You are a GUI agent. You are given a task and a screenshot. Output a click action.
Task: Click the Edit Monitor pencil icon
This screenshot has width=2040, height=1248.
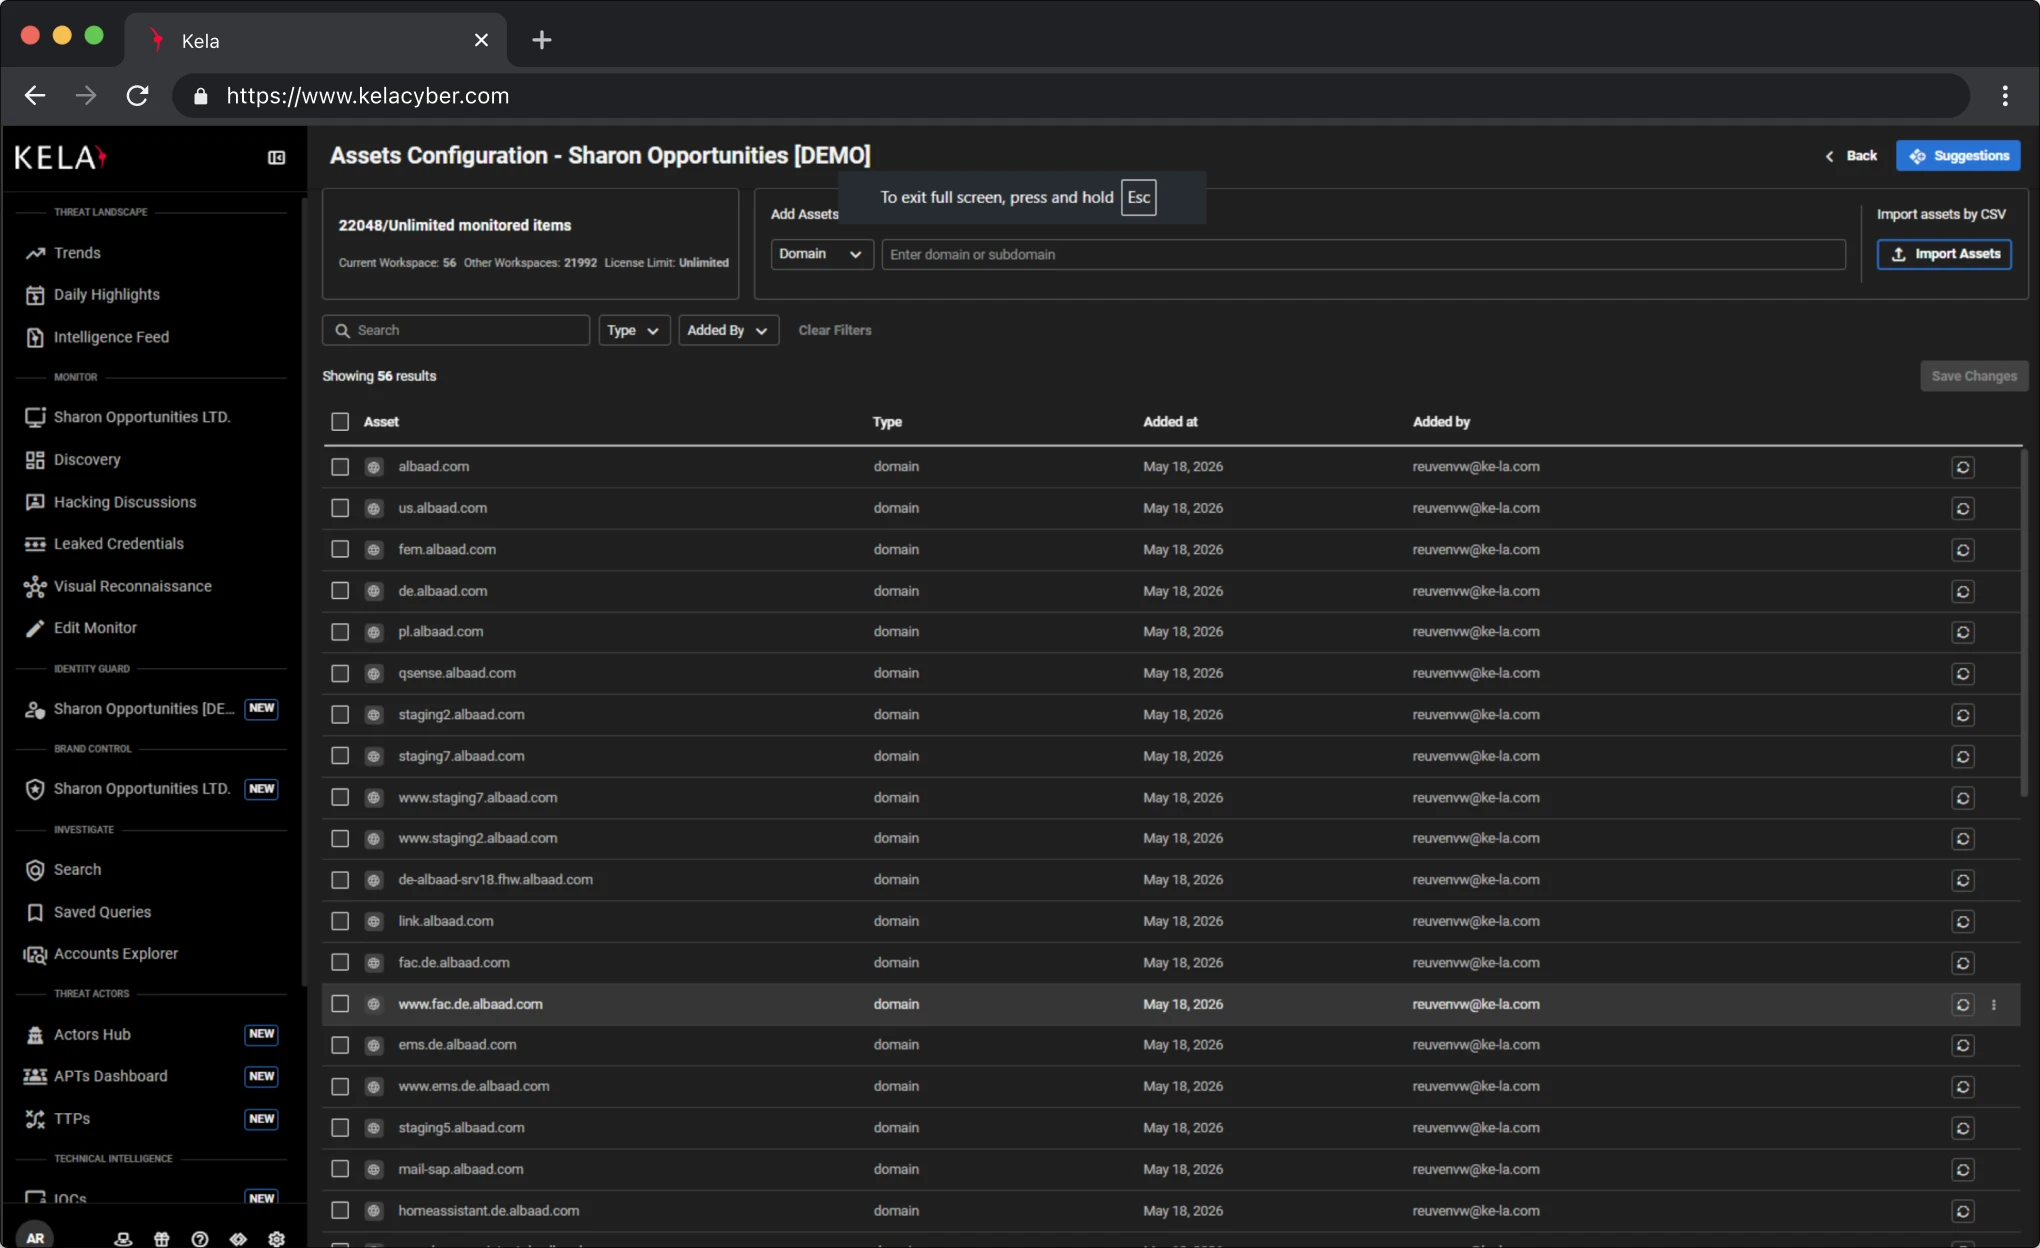[35, 628]
